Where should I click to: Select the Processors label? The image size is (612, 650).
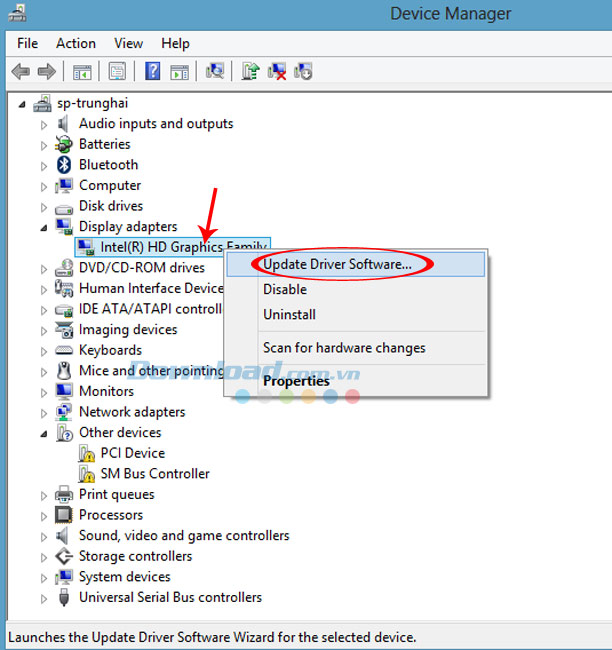[111, 515]
